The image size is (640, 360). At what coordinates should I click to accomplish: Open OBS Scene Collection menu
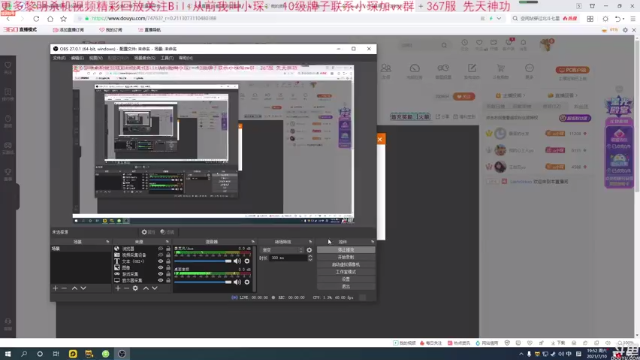[144, 58]
